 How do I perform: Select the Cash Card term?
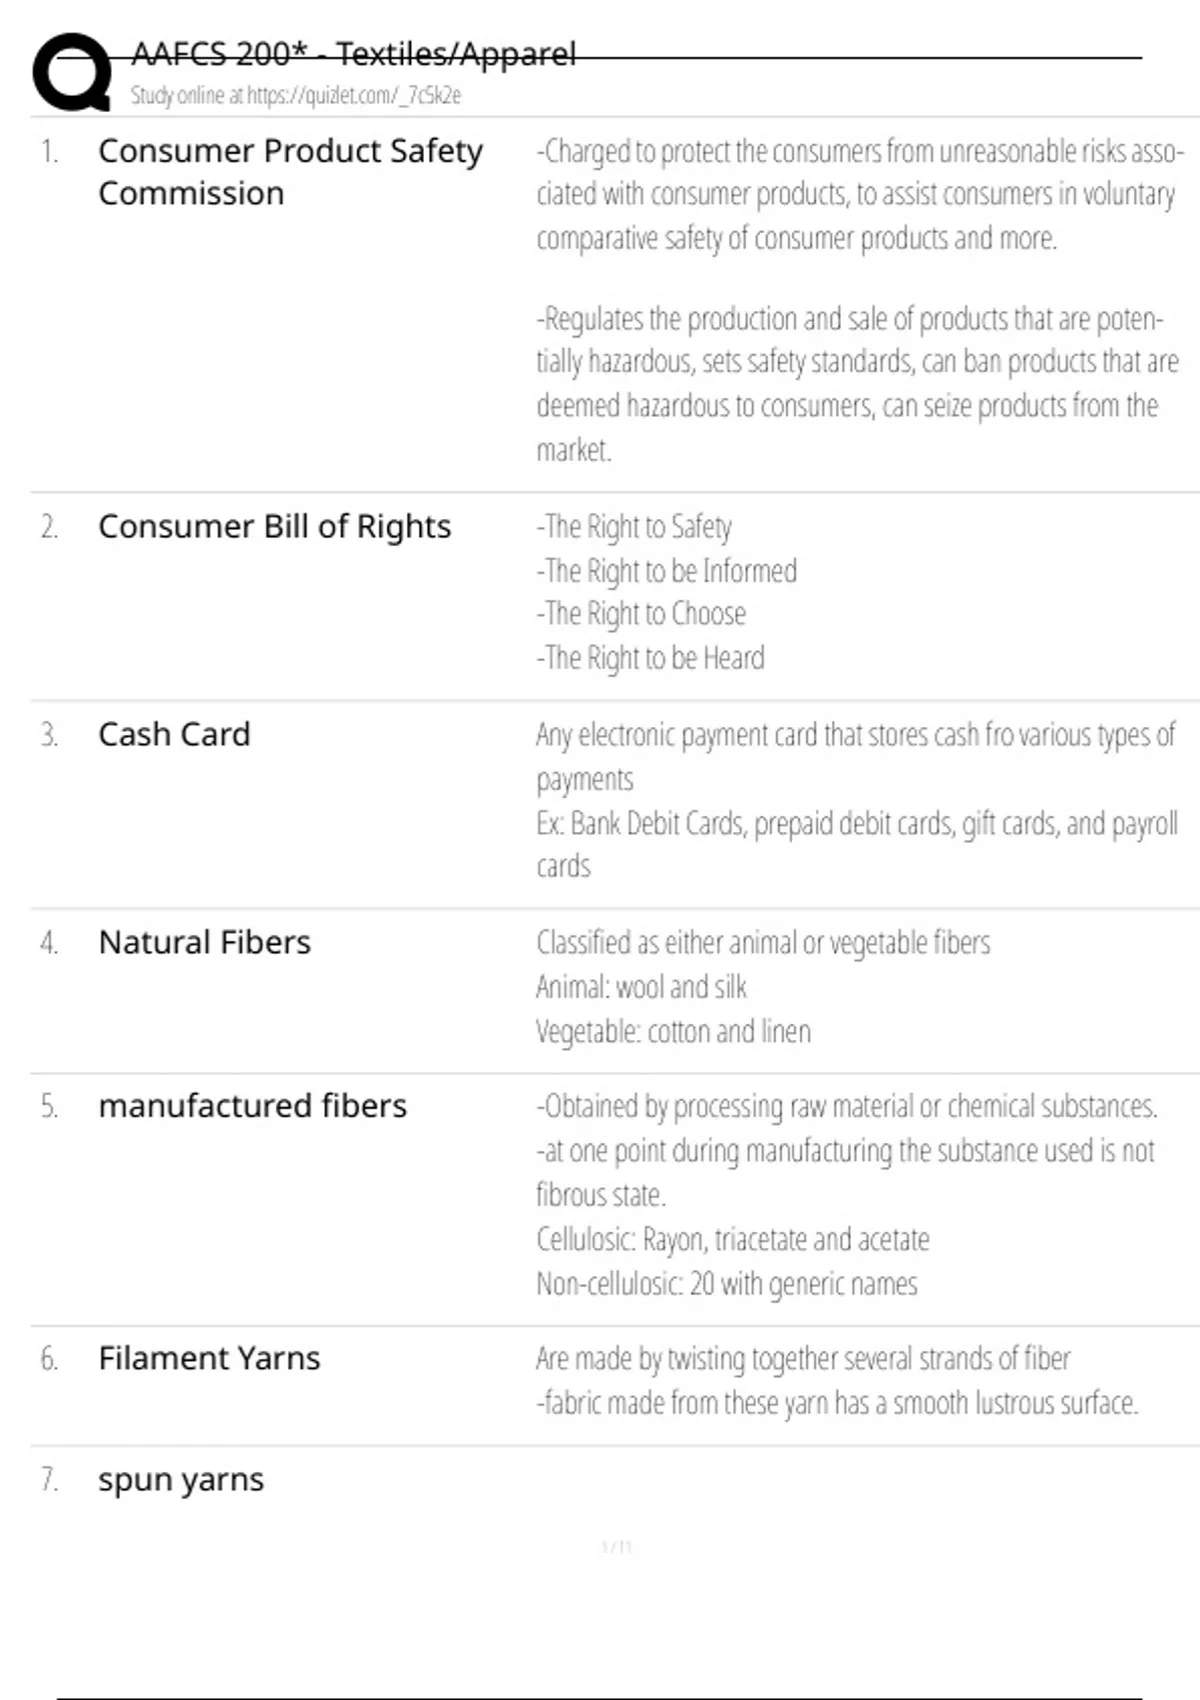pyautogui.click(x=174, y=735)
